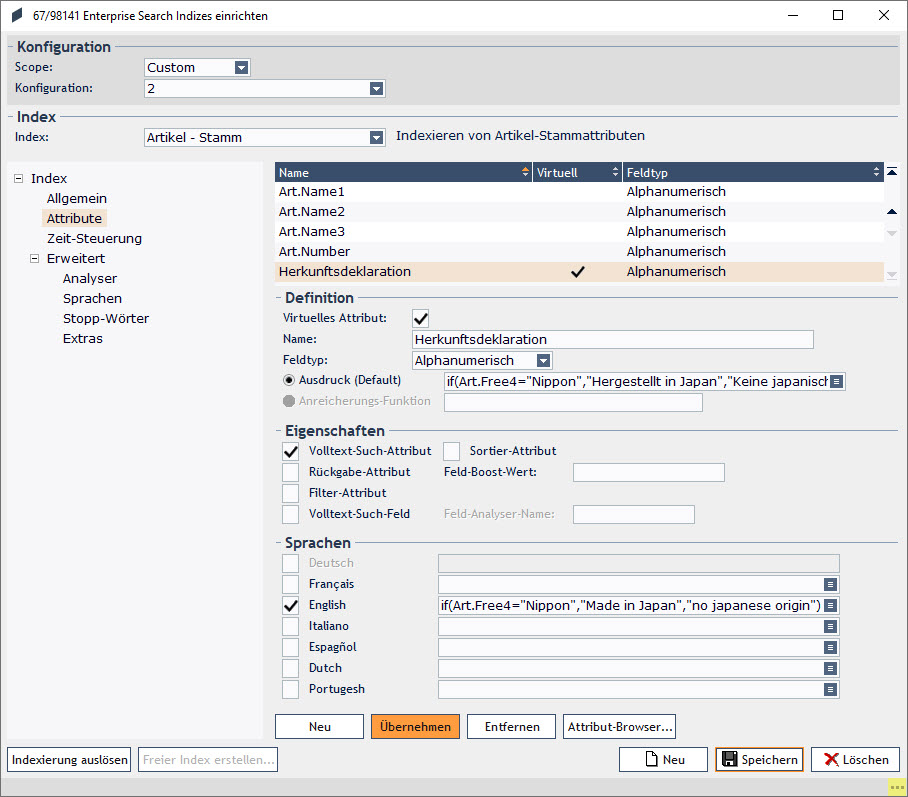908x797 pixels.
Task: Enable Filter-Attribut checkbox
Action: tap(291, 493)
